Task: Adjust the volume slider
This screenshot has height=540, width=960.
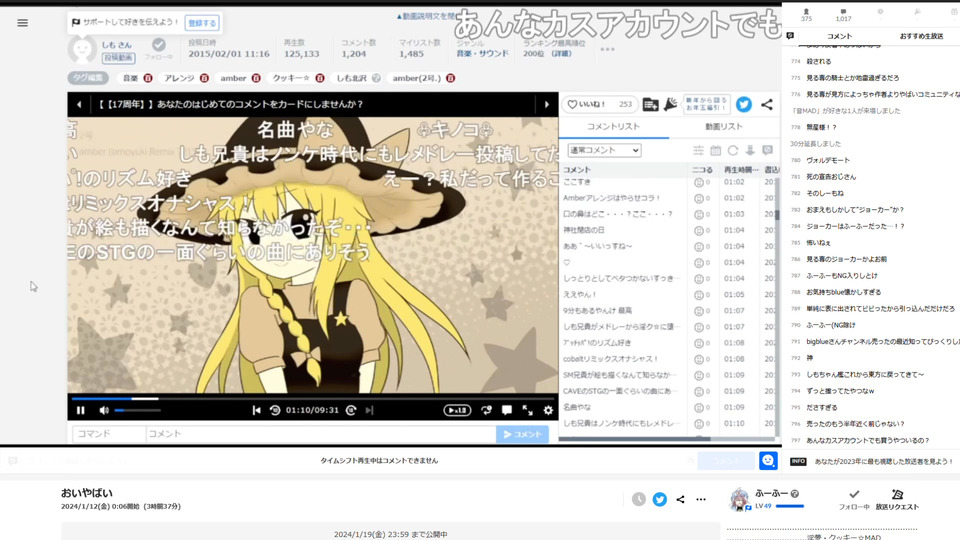Action: coord(137,410)
